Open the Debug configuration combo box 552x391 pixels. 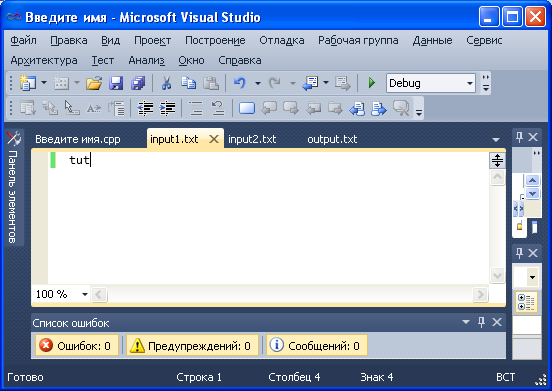pos(431,83)
